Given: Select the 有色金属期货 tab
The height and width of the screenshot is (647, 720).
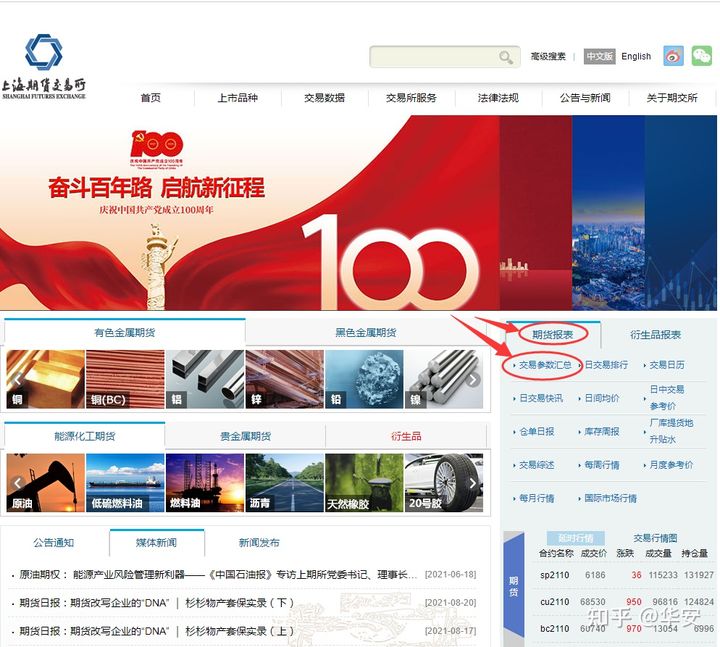Looking at the screenshot, I should [x=124, y=332].
